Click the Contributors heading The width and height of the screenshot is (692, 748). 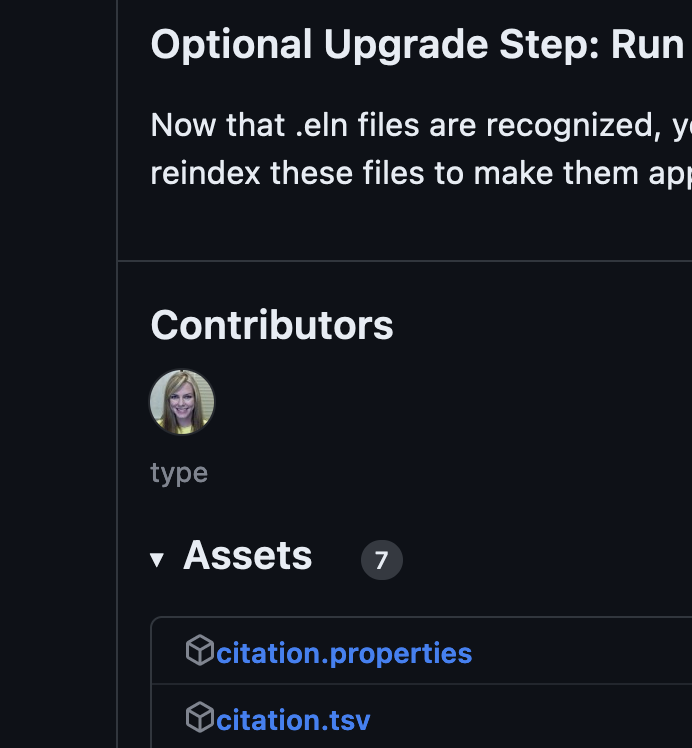(272, 325)
